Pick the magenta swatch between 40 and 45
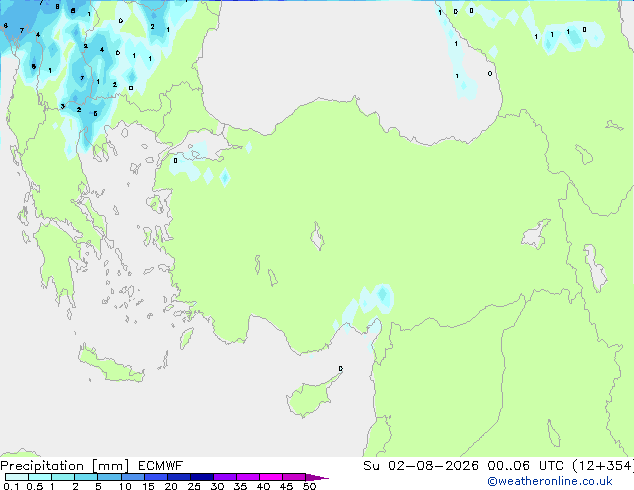 click(271, 477)
